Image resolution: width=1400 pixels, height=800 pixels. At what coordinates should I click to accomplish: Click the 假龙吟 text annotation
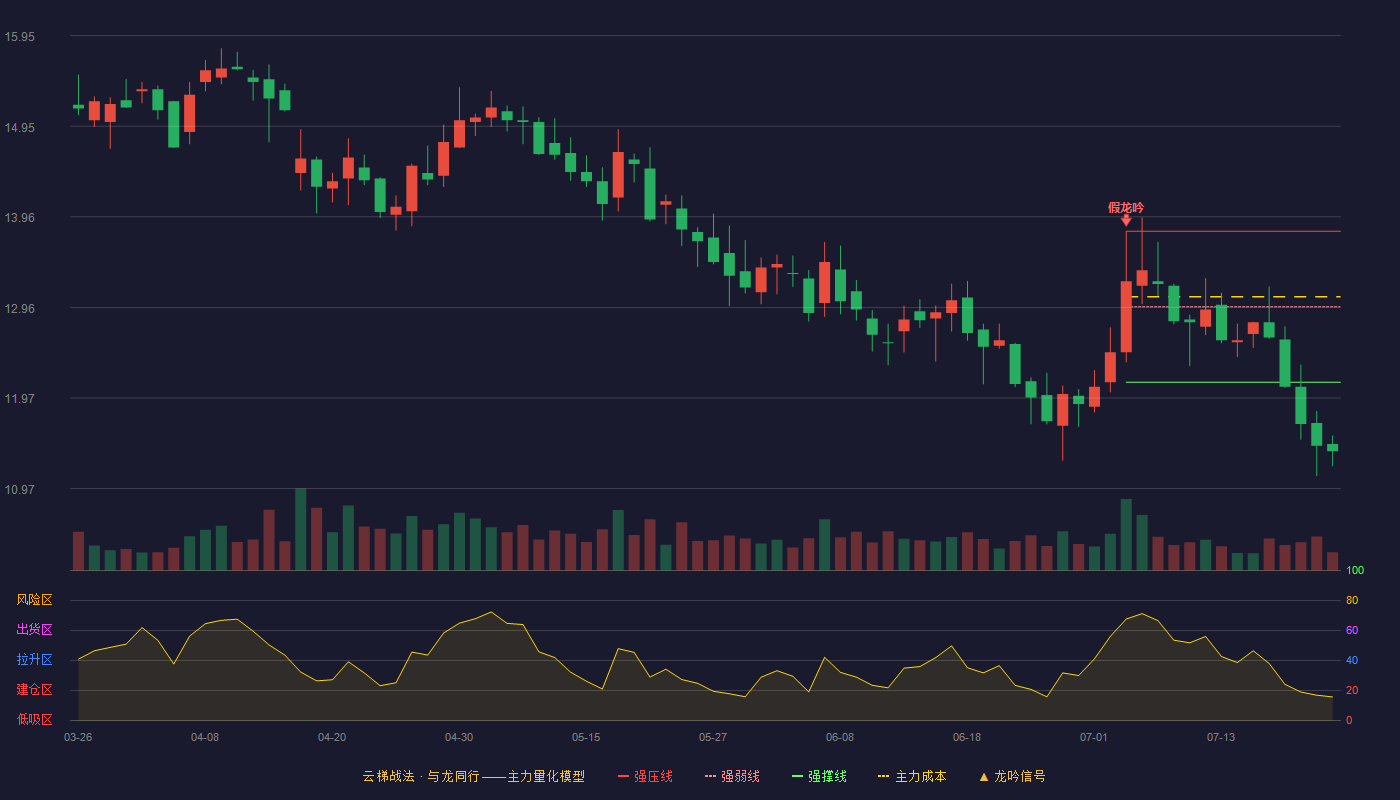point(1126,207)
